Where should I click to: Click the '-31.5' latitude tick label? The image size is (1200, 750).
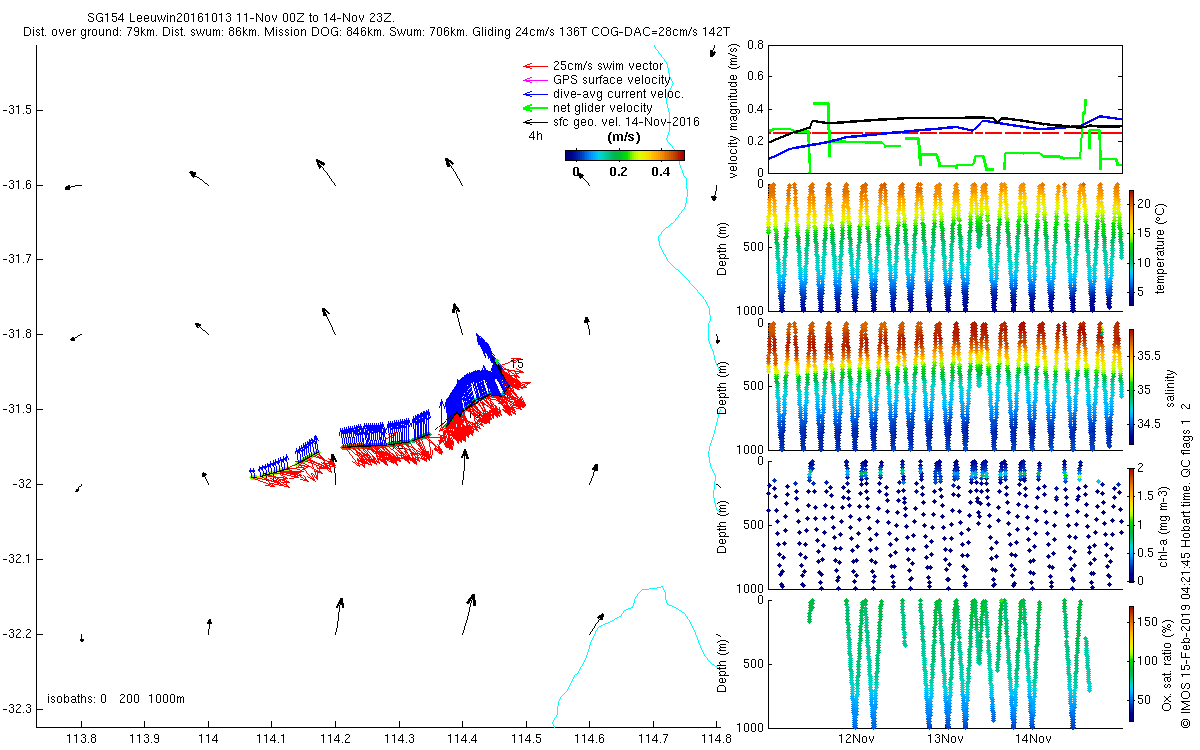[17, 110]
